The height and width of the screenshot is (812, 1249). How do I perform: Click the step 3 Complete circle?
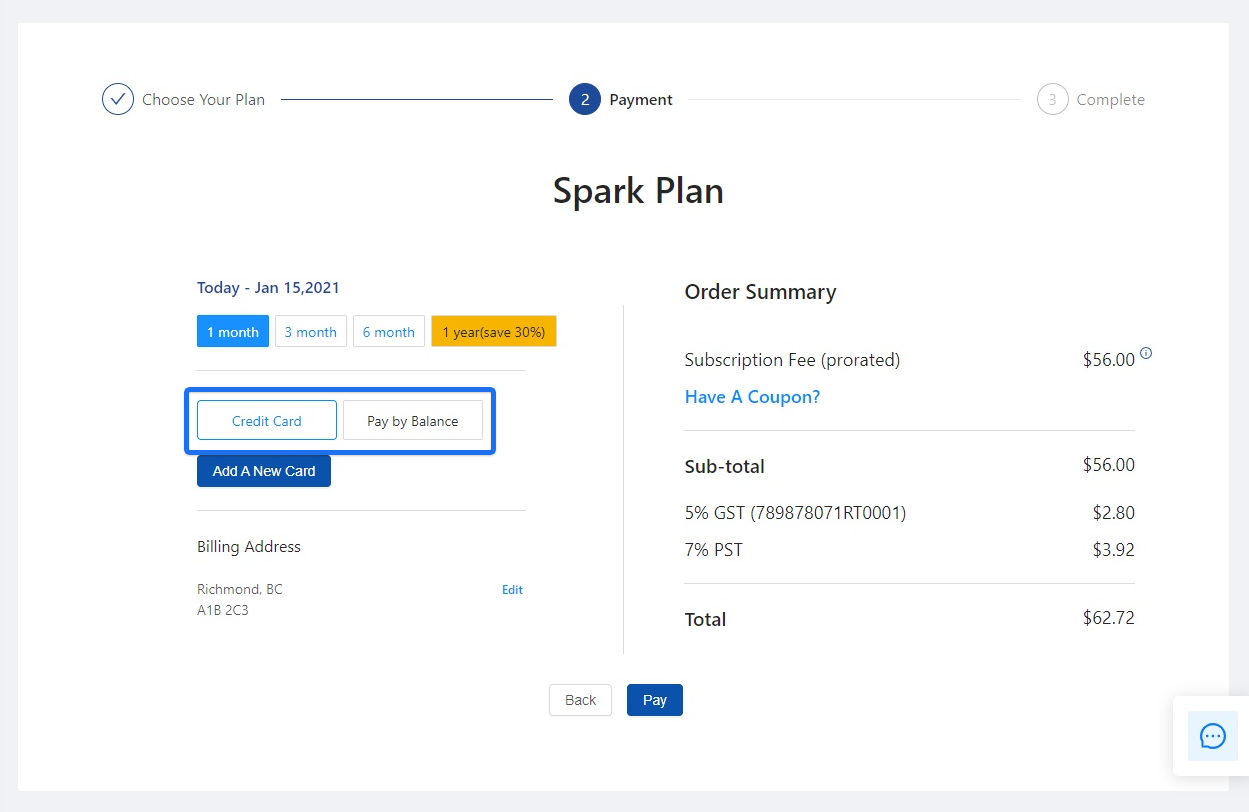point(1052,99)
